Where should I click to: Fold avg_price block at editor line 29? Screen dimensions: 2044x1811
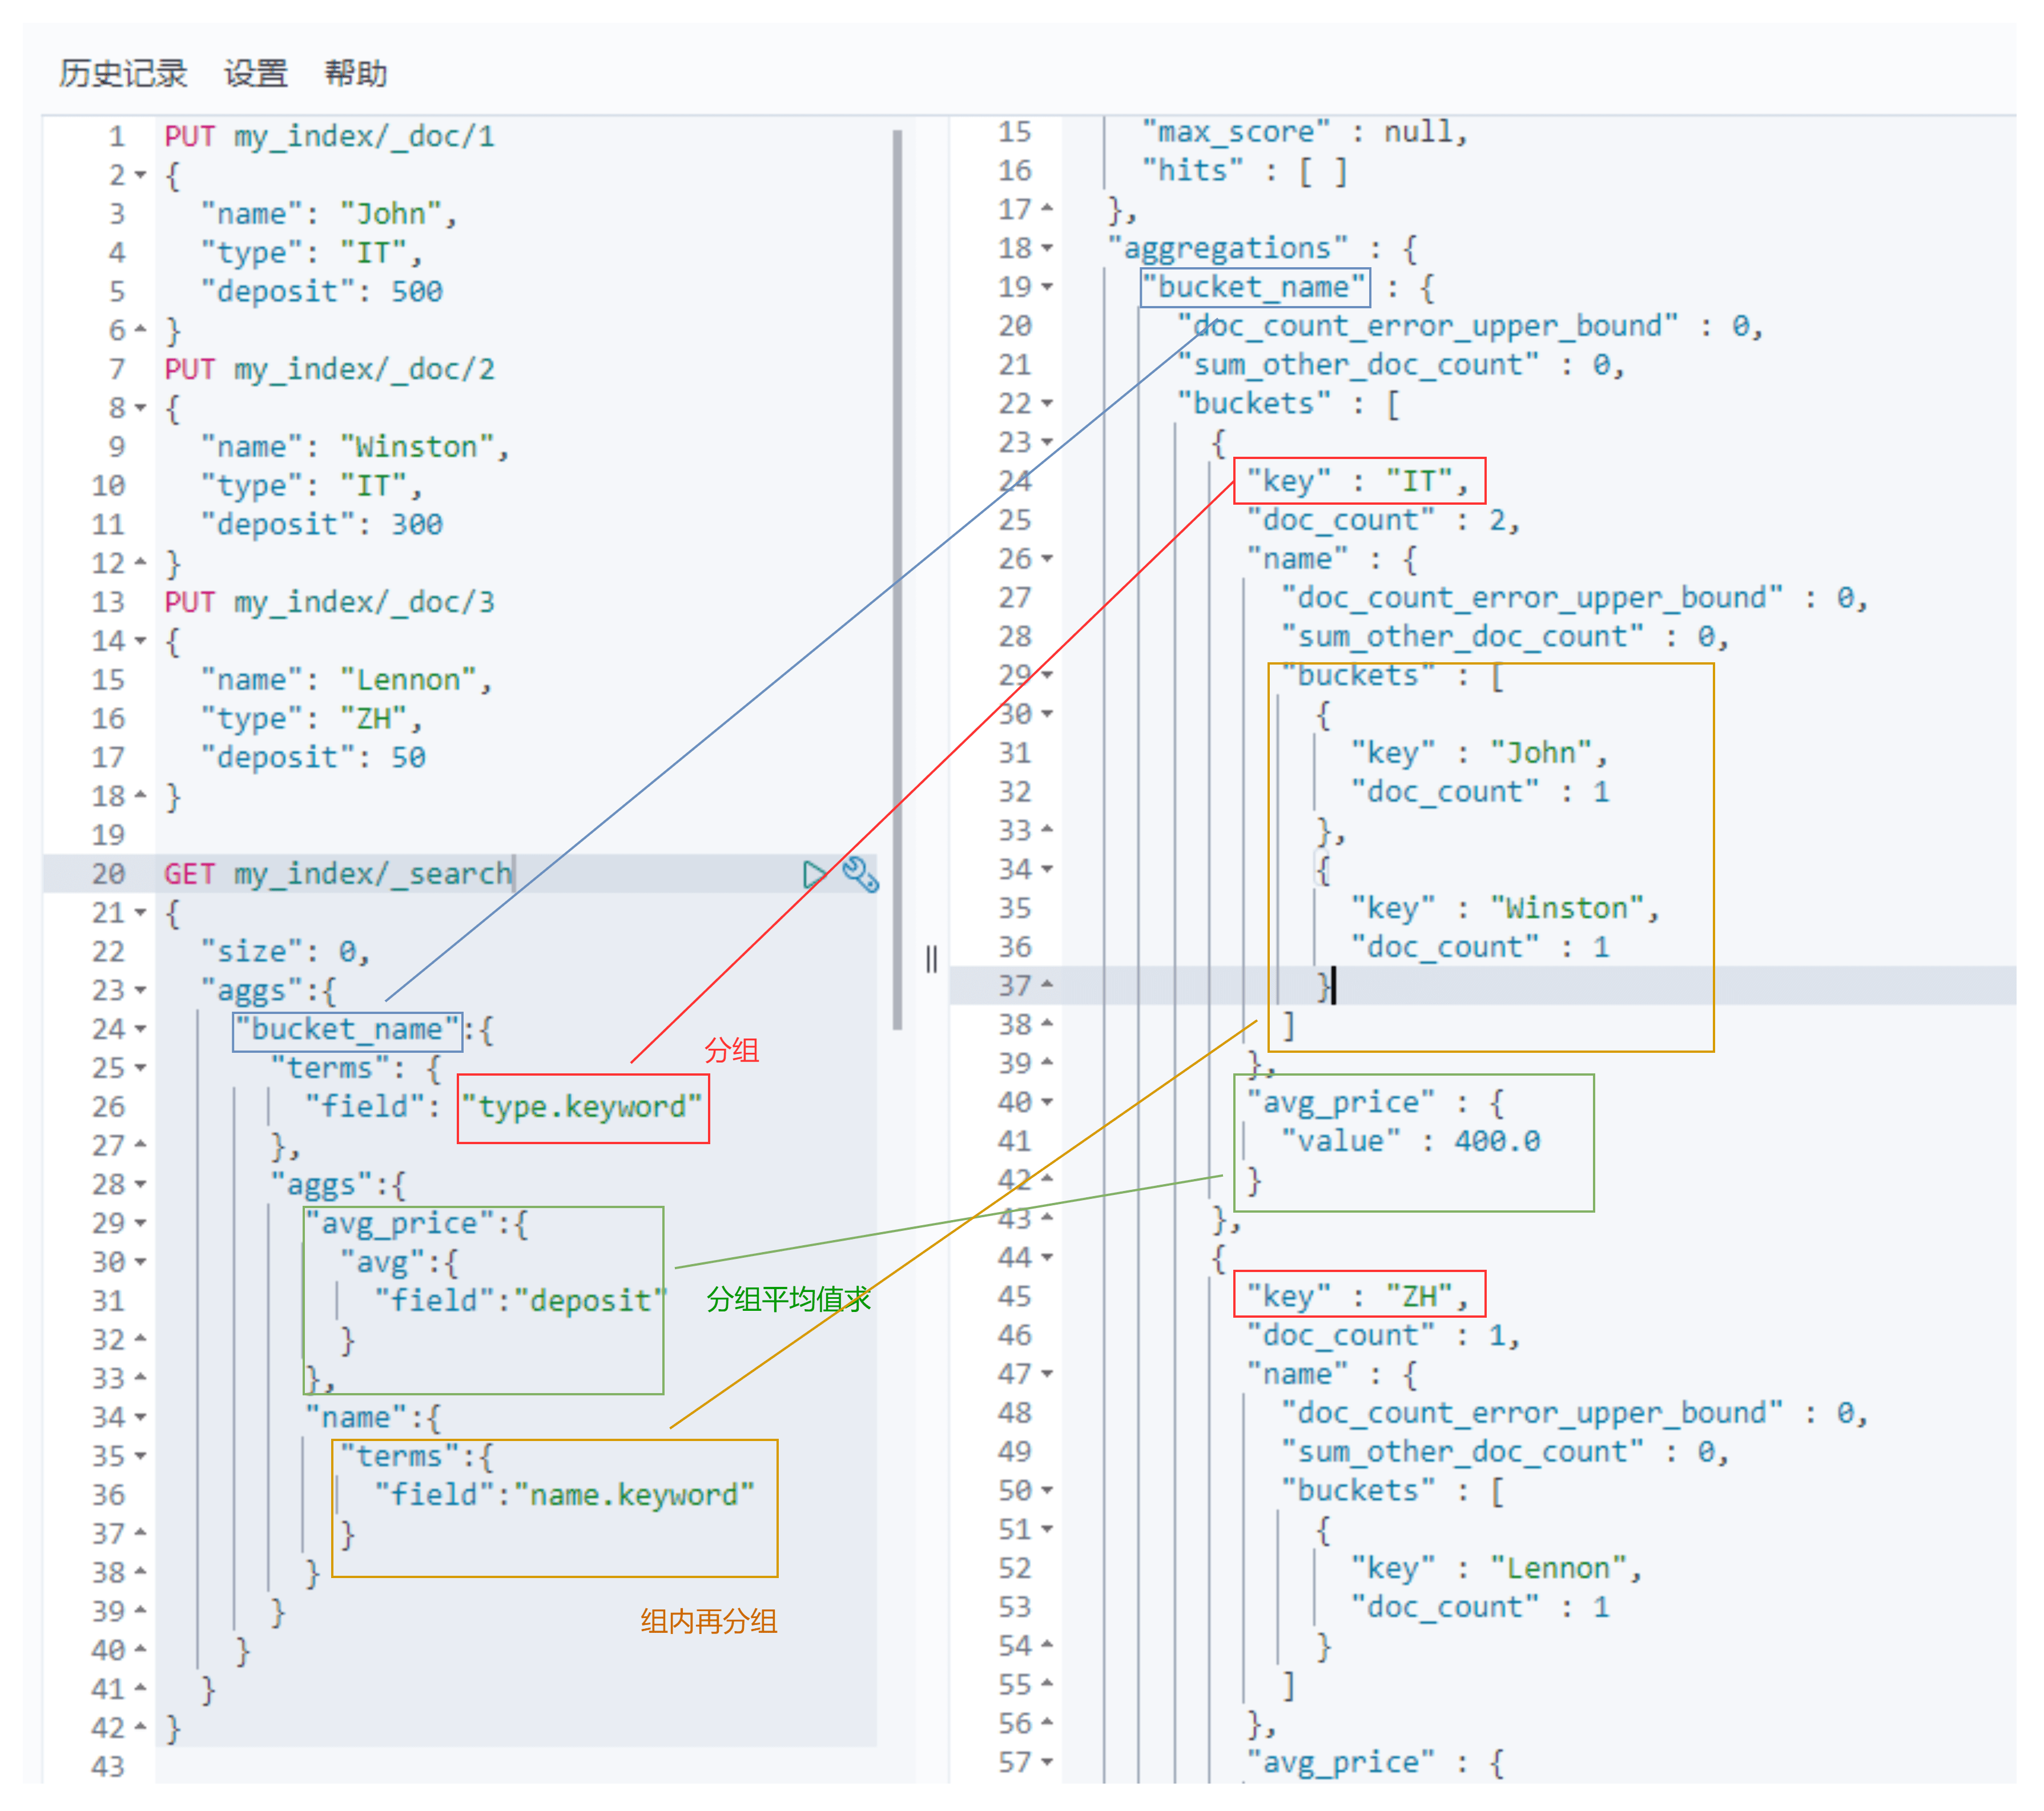[x=141, y=1224]
